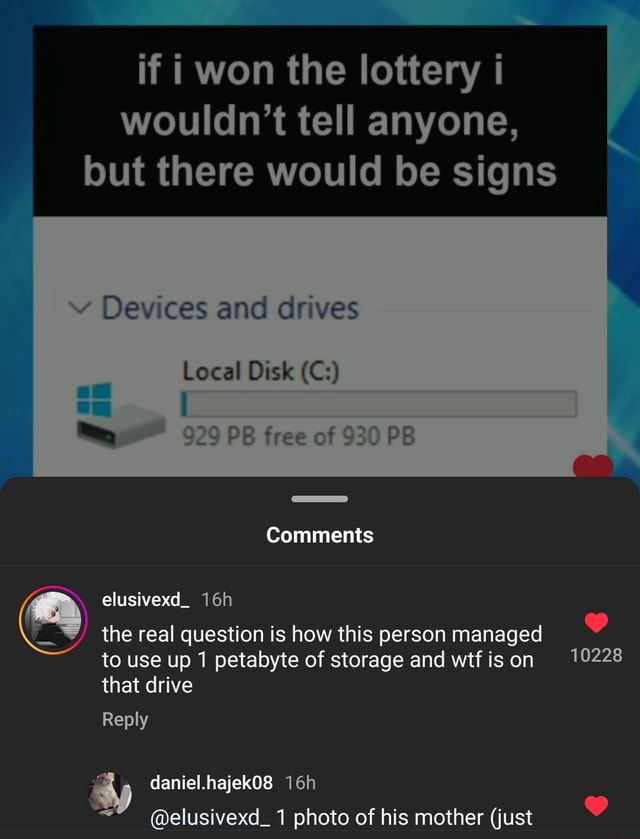Viewport: 640px width, 839px height.
Task: Open the daniel.hajek08 username link
Action: tap(211, 783)
